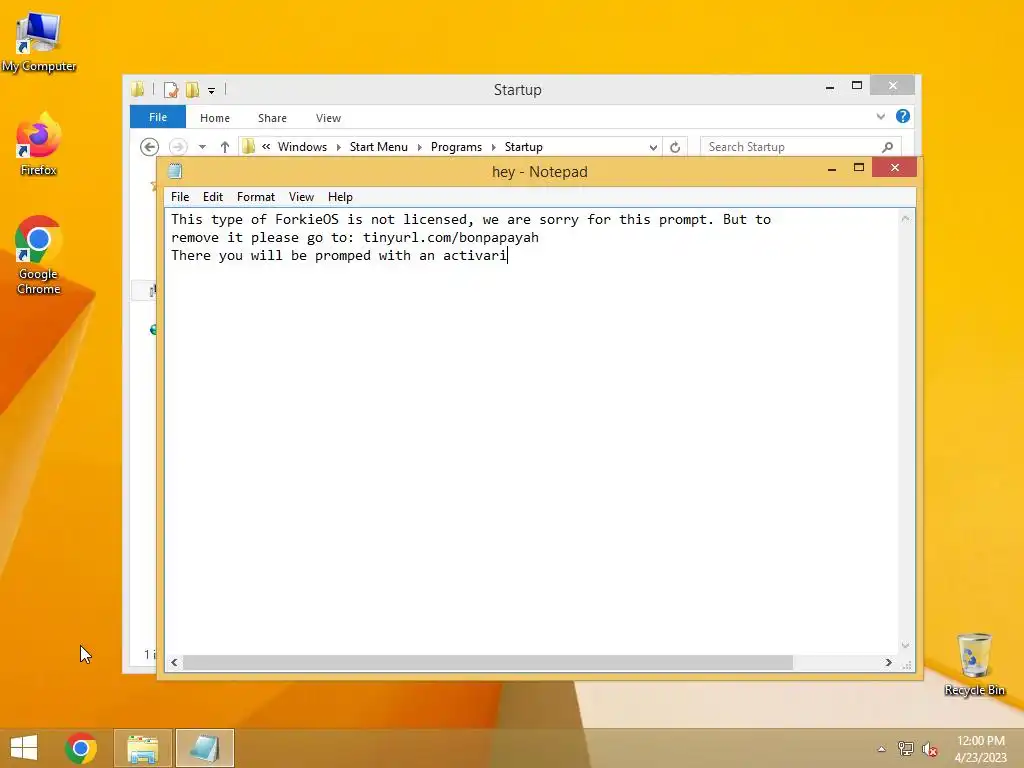This screenshot has height=768, width=1024.
Task: Expand overflow chevrons in address bar
Action: click(x=266, y=147)
